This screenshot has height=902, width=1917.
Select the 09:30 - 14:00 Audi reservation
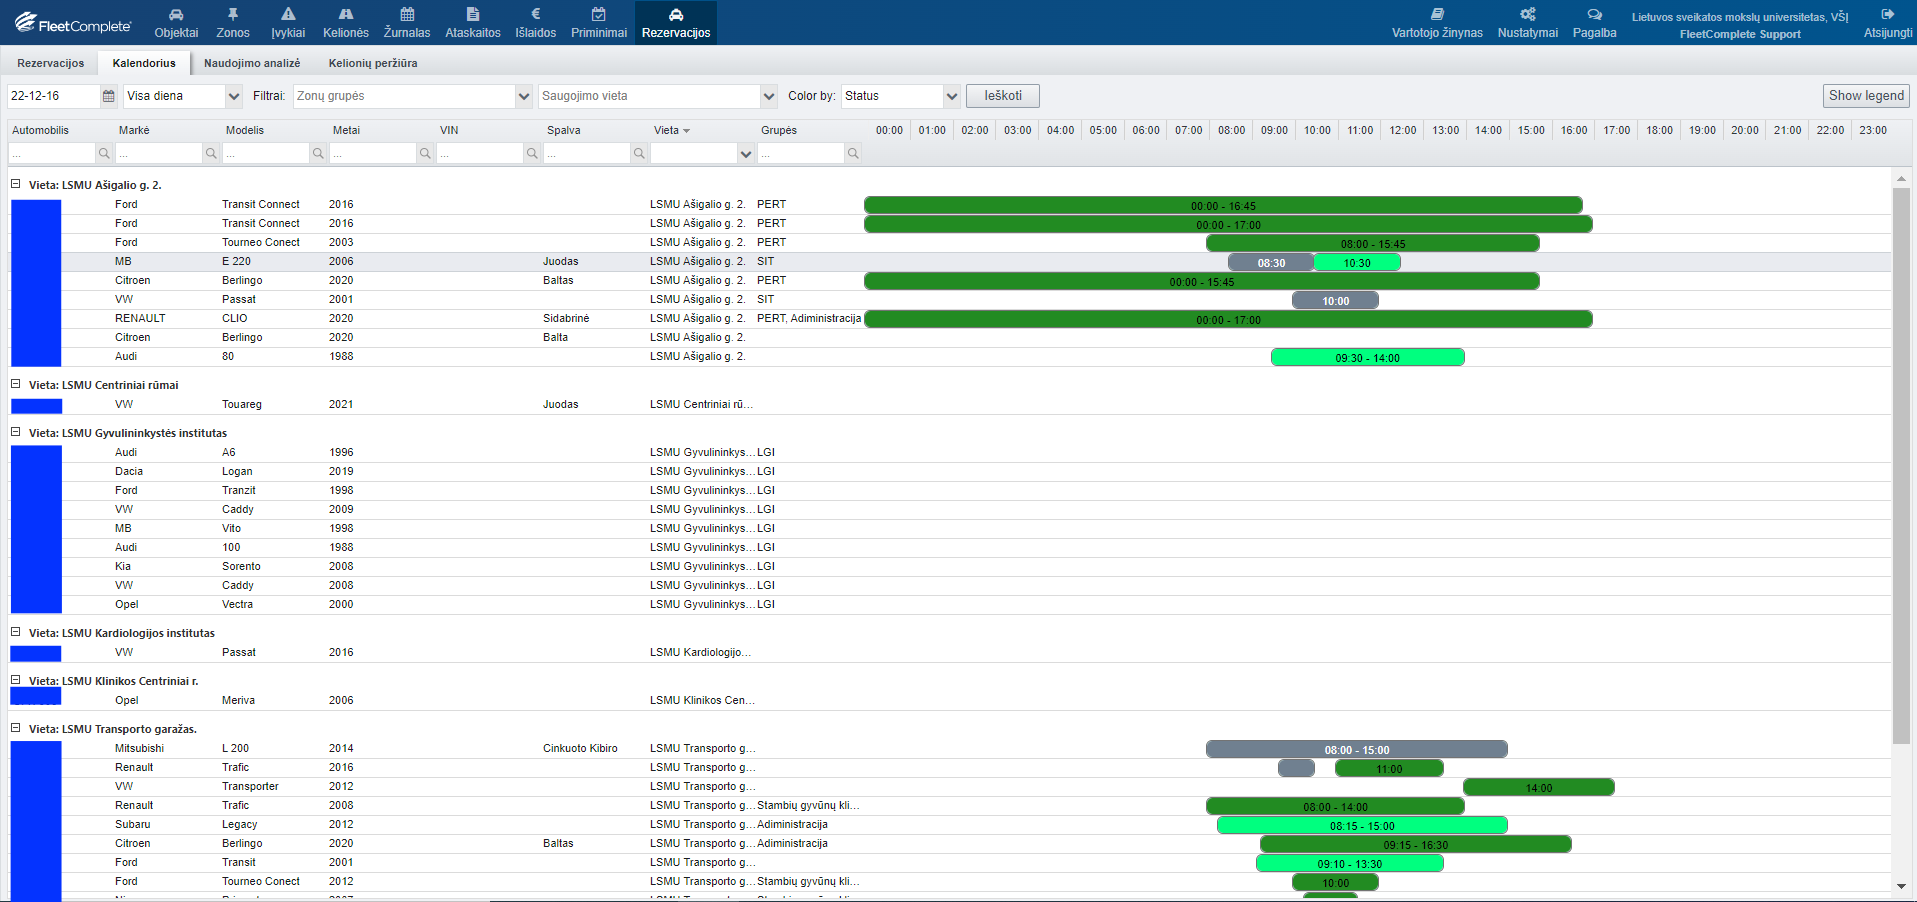1367,358
